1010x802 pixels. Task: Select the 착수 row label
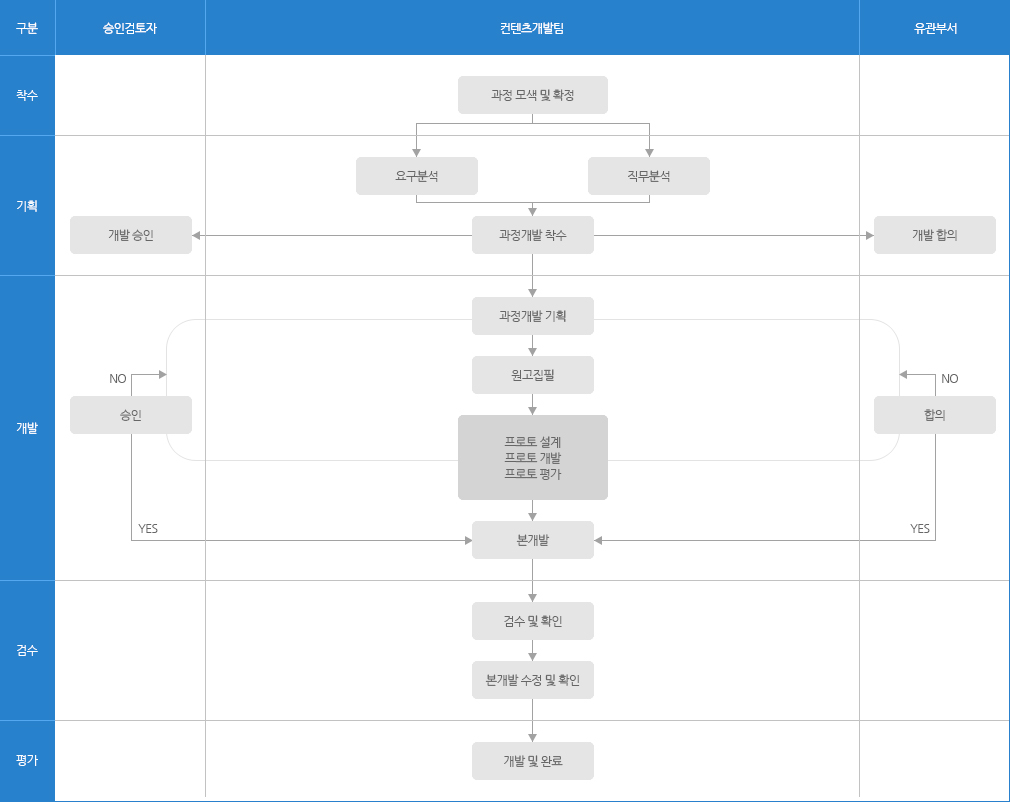click(x=27, y=95)
